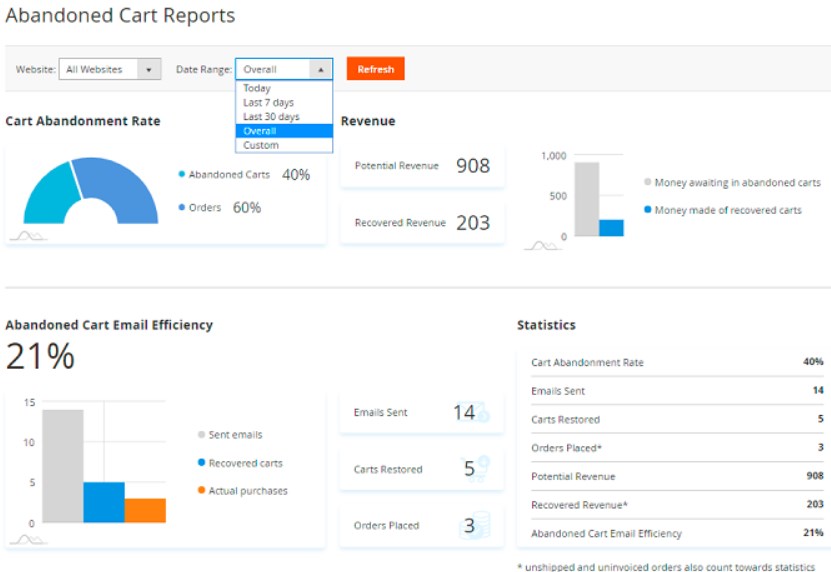Select Custom date range option
831x572 pixels.
point(261,145)
